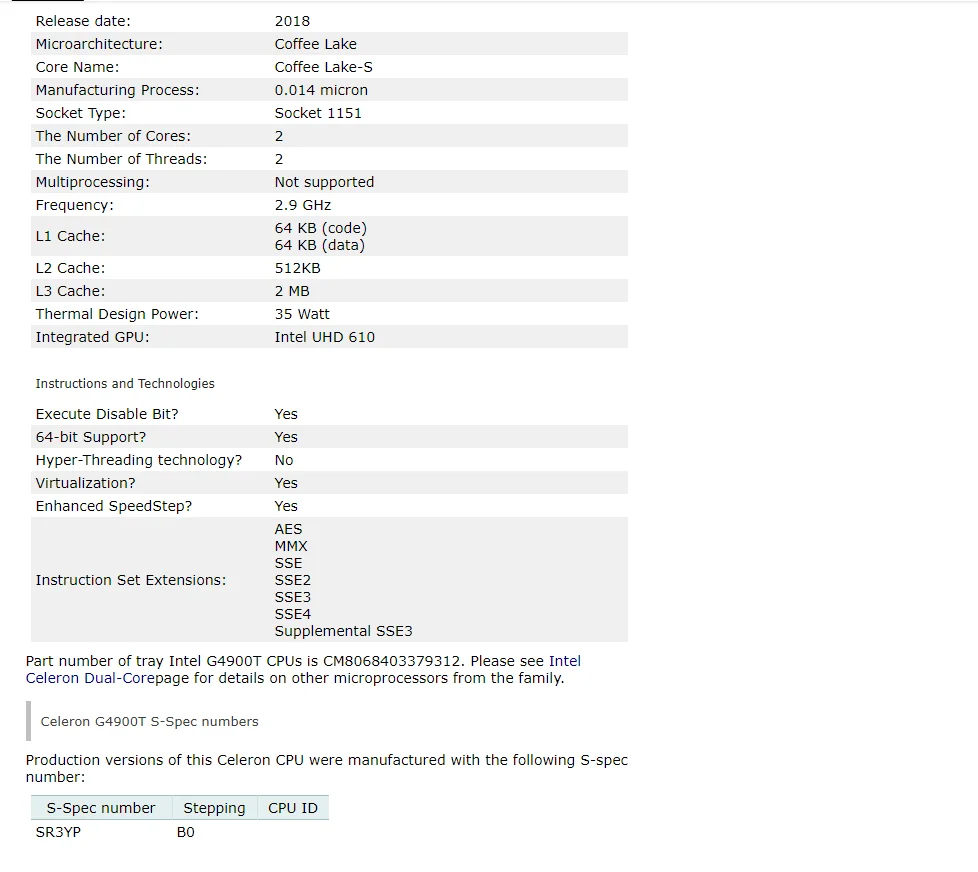Select the 'SSE2' instruction extension
This screenshot has height=872, width=978.
point(293,580)
